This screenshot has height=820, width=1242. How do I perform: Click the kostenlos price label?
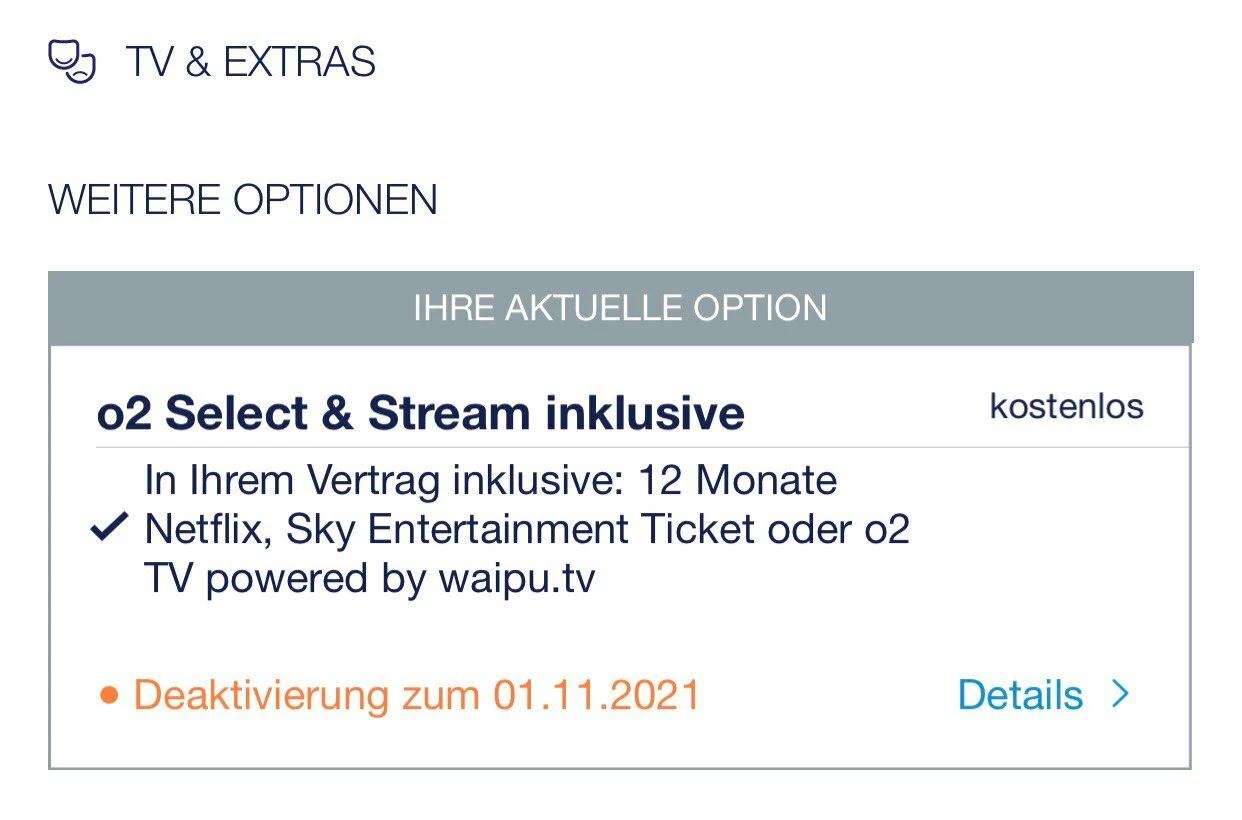(x=1066, y=407)
